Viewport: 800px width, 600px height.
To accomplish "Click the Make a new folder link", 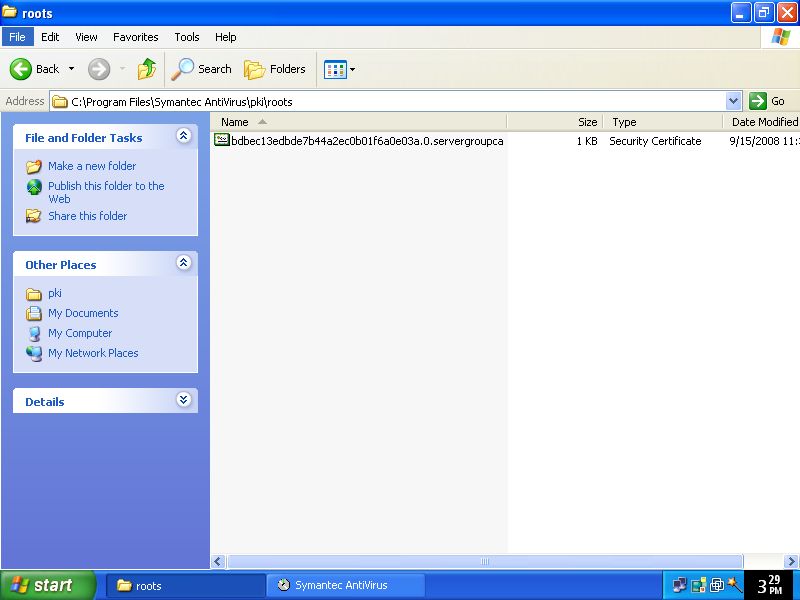I will (92, 166).
